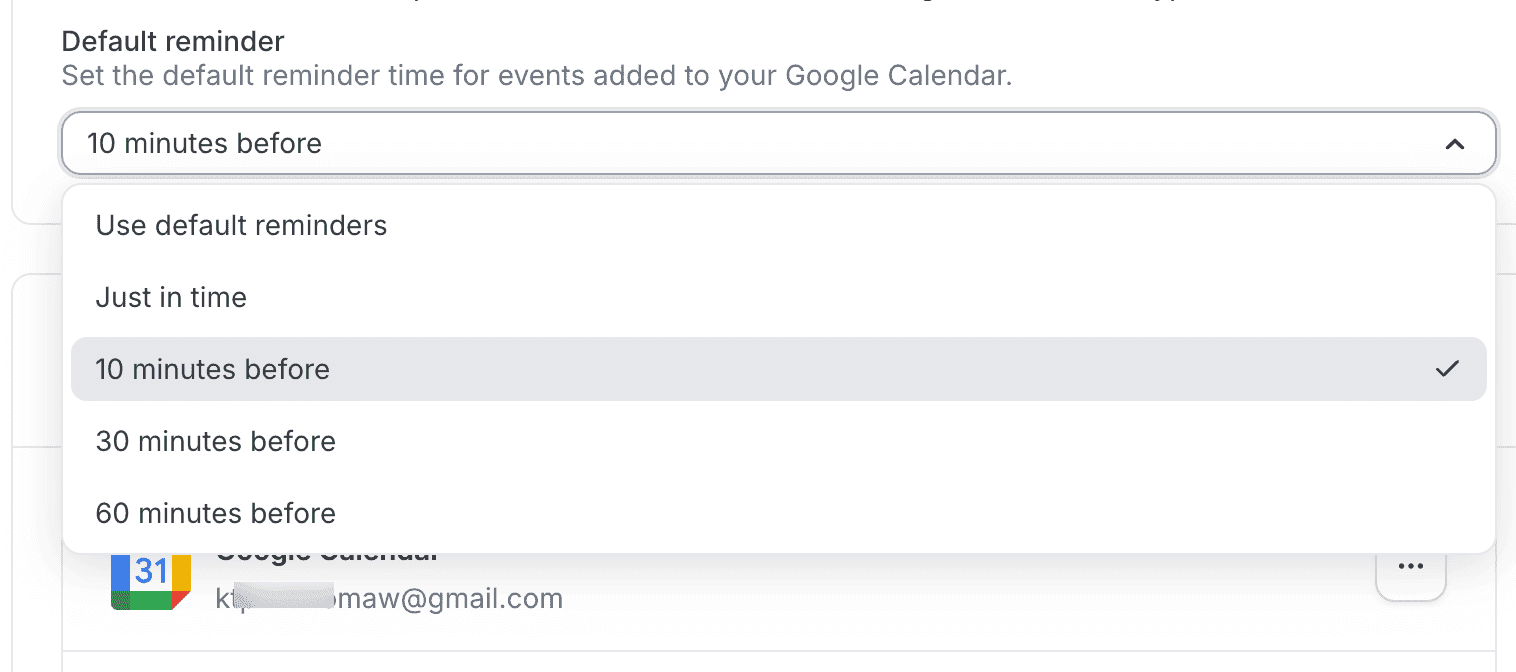Select the currently highlighted 10 minutes before option

click(400, 369)
